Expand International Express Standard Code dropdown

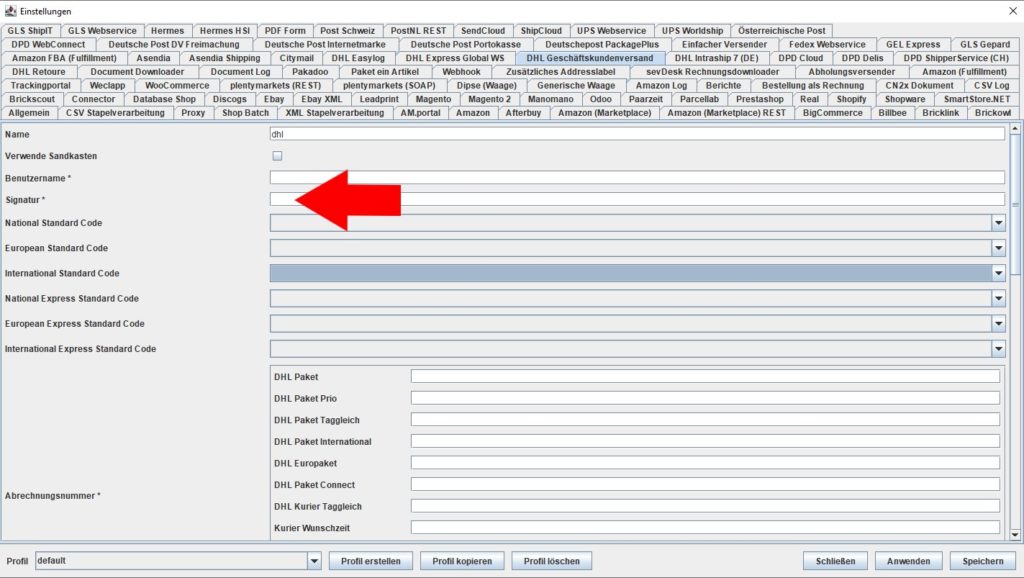tap(998, 349)
